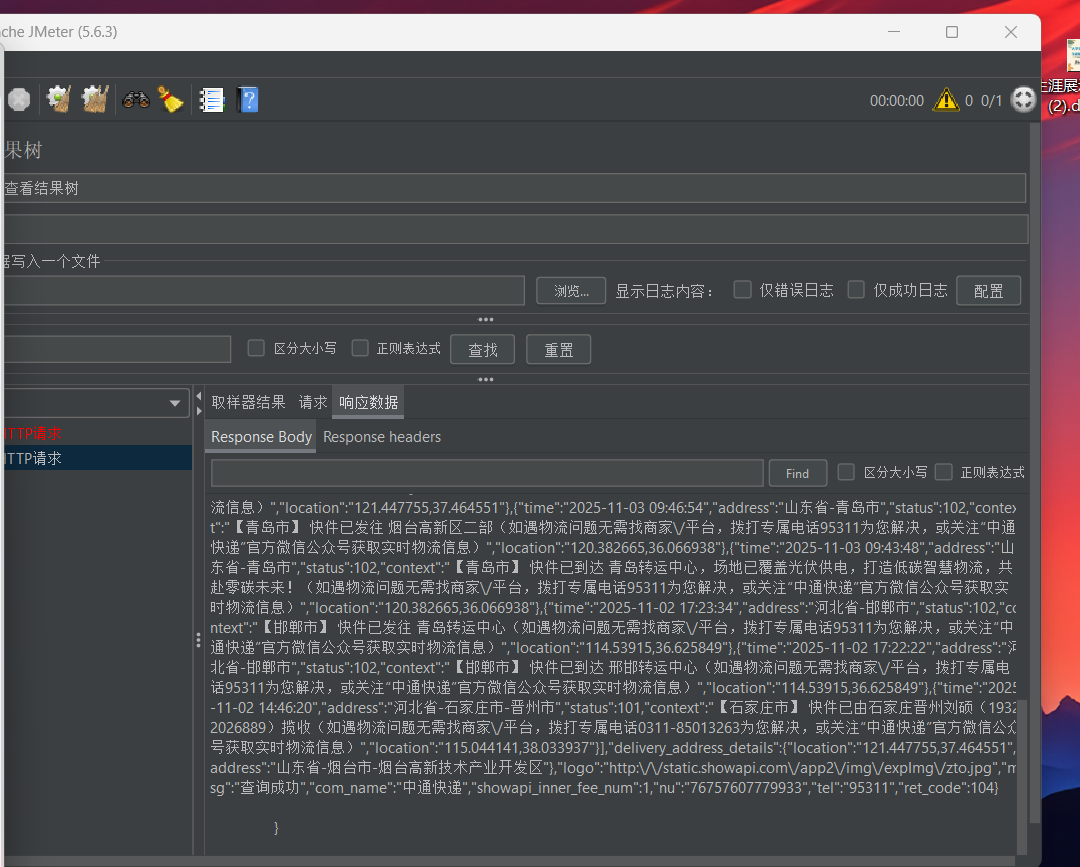This screenshot has width=1080, height=867.
Task: Click the Shutdown octagon toolbar icon
Action: (x=19, y=100)
